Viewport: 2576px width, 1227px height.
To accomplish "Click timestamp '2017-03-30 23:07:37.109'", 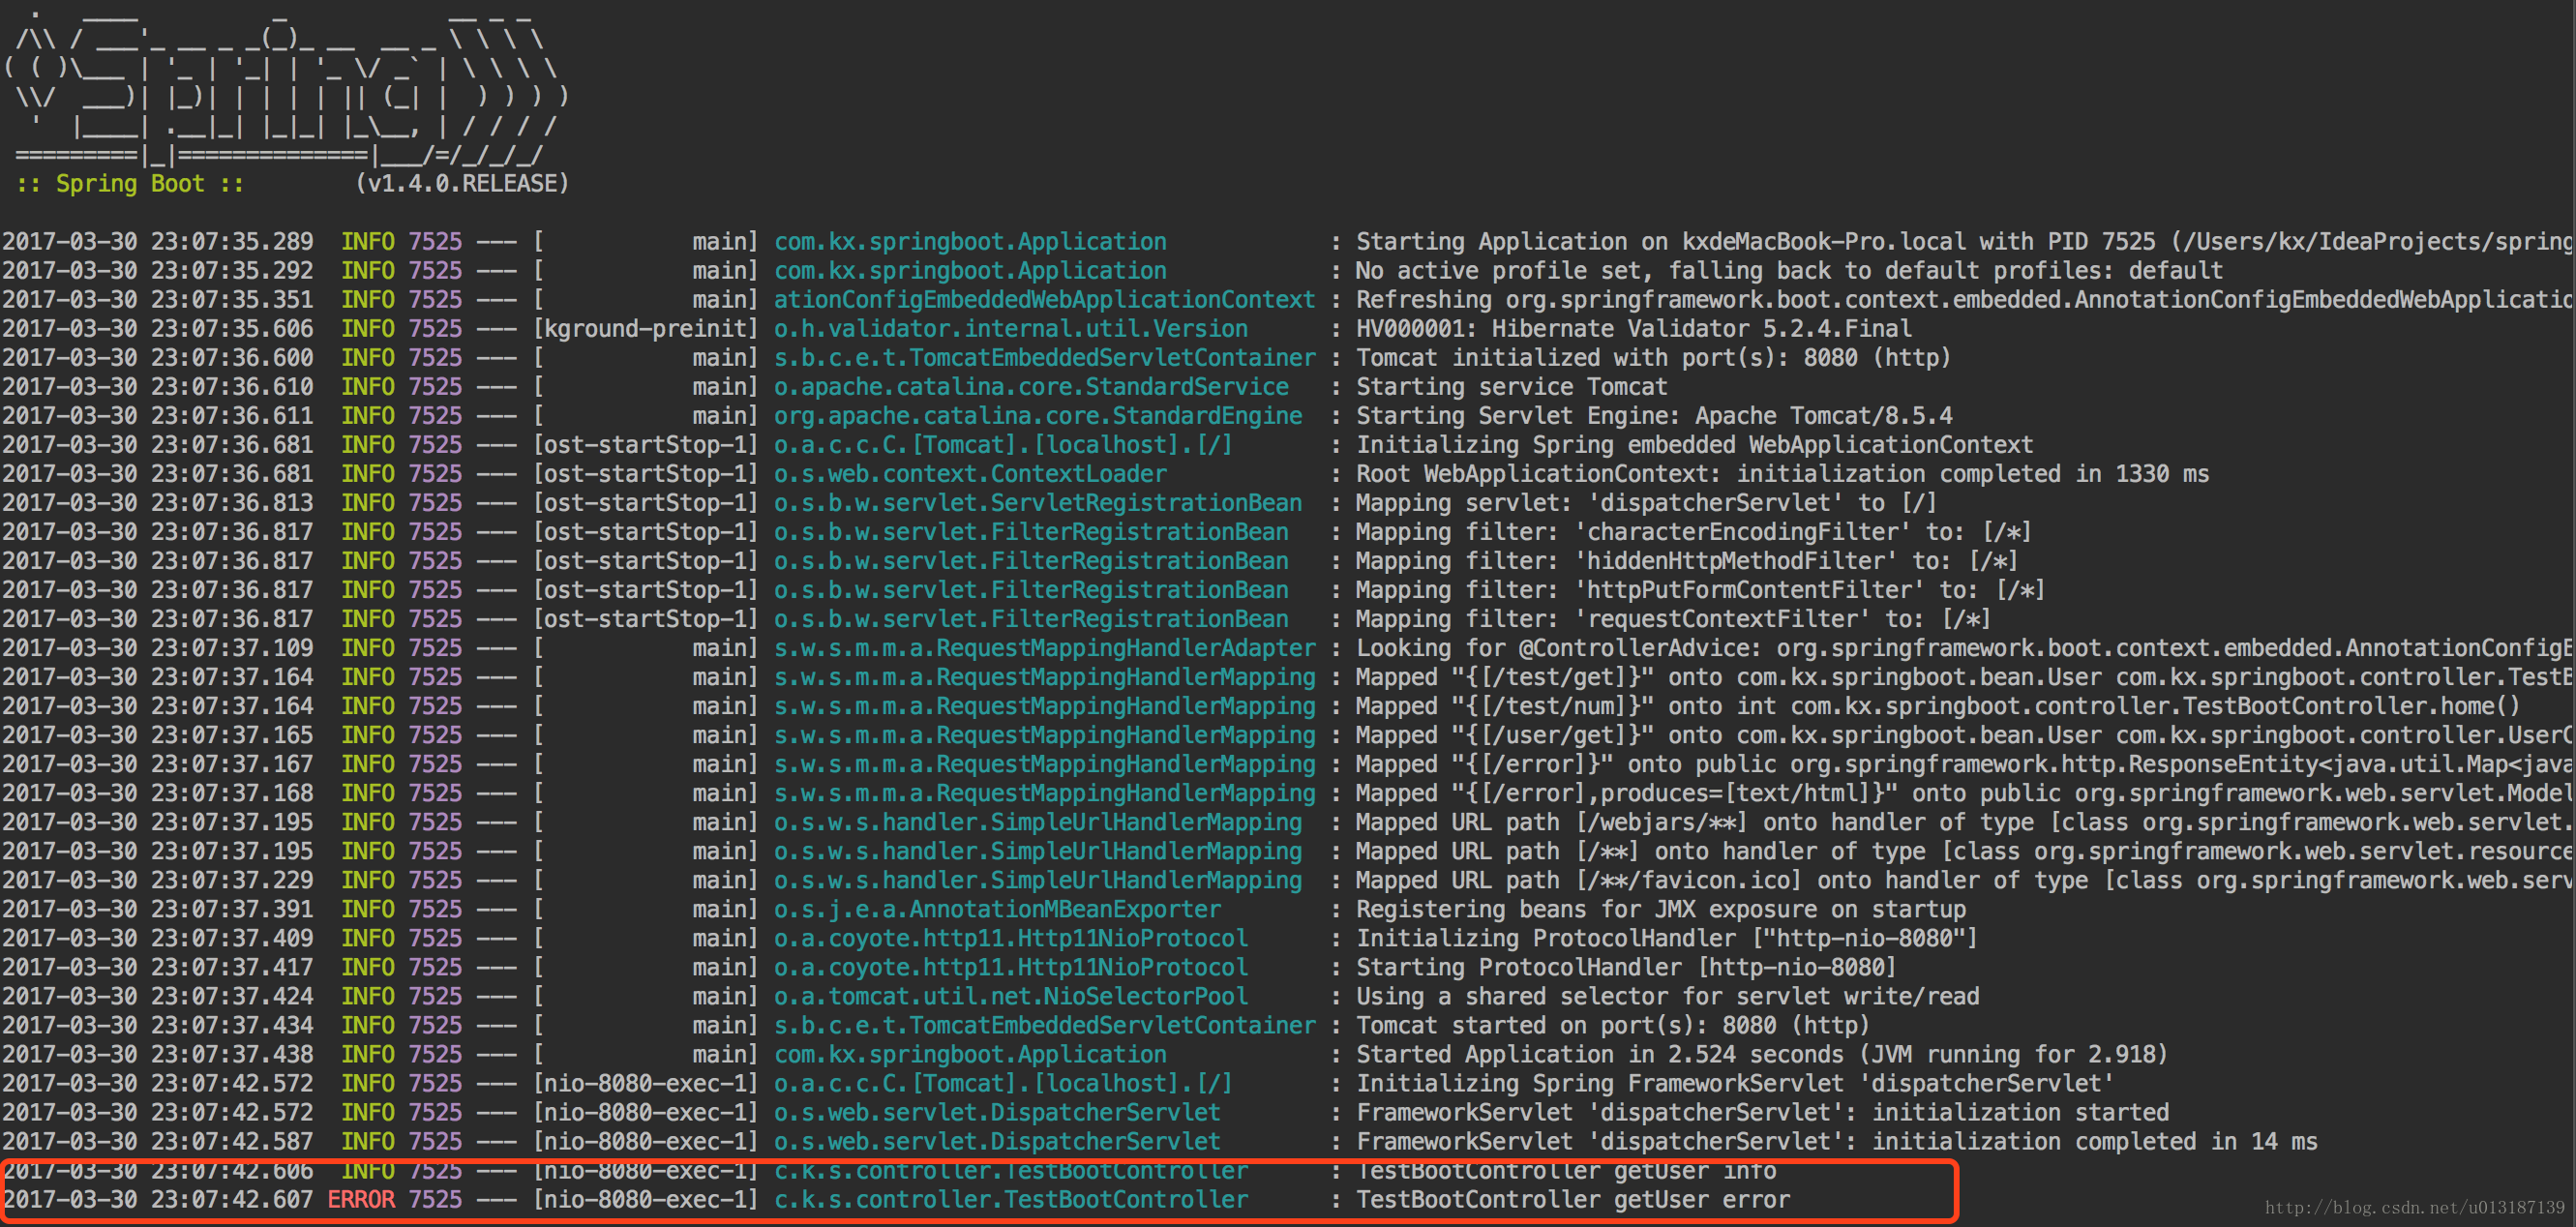I will click(158, 648).
